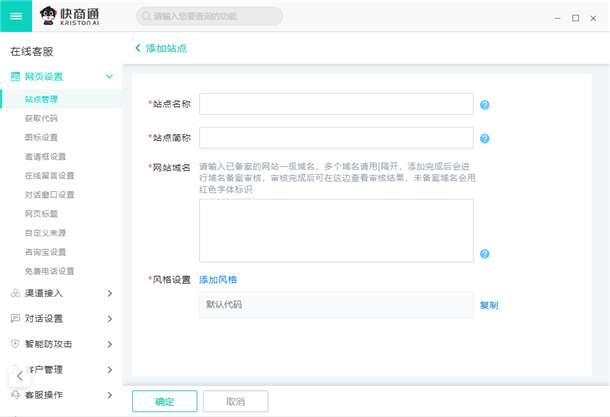Expand the 智能防攻击 section arrow

point(109,344)
